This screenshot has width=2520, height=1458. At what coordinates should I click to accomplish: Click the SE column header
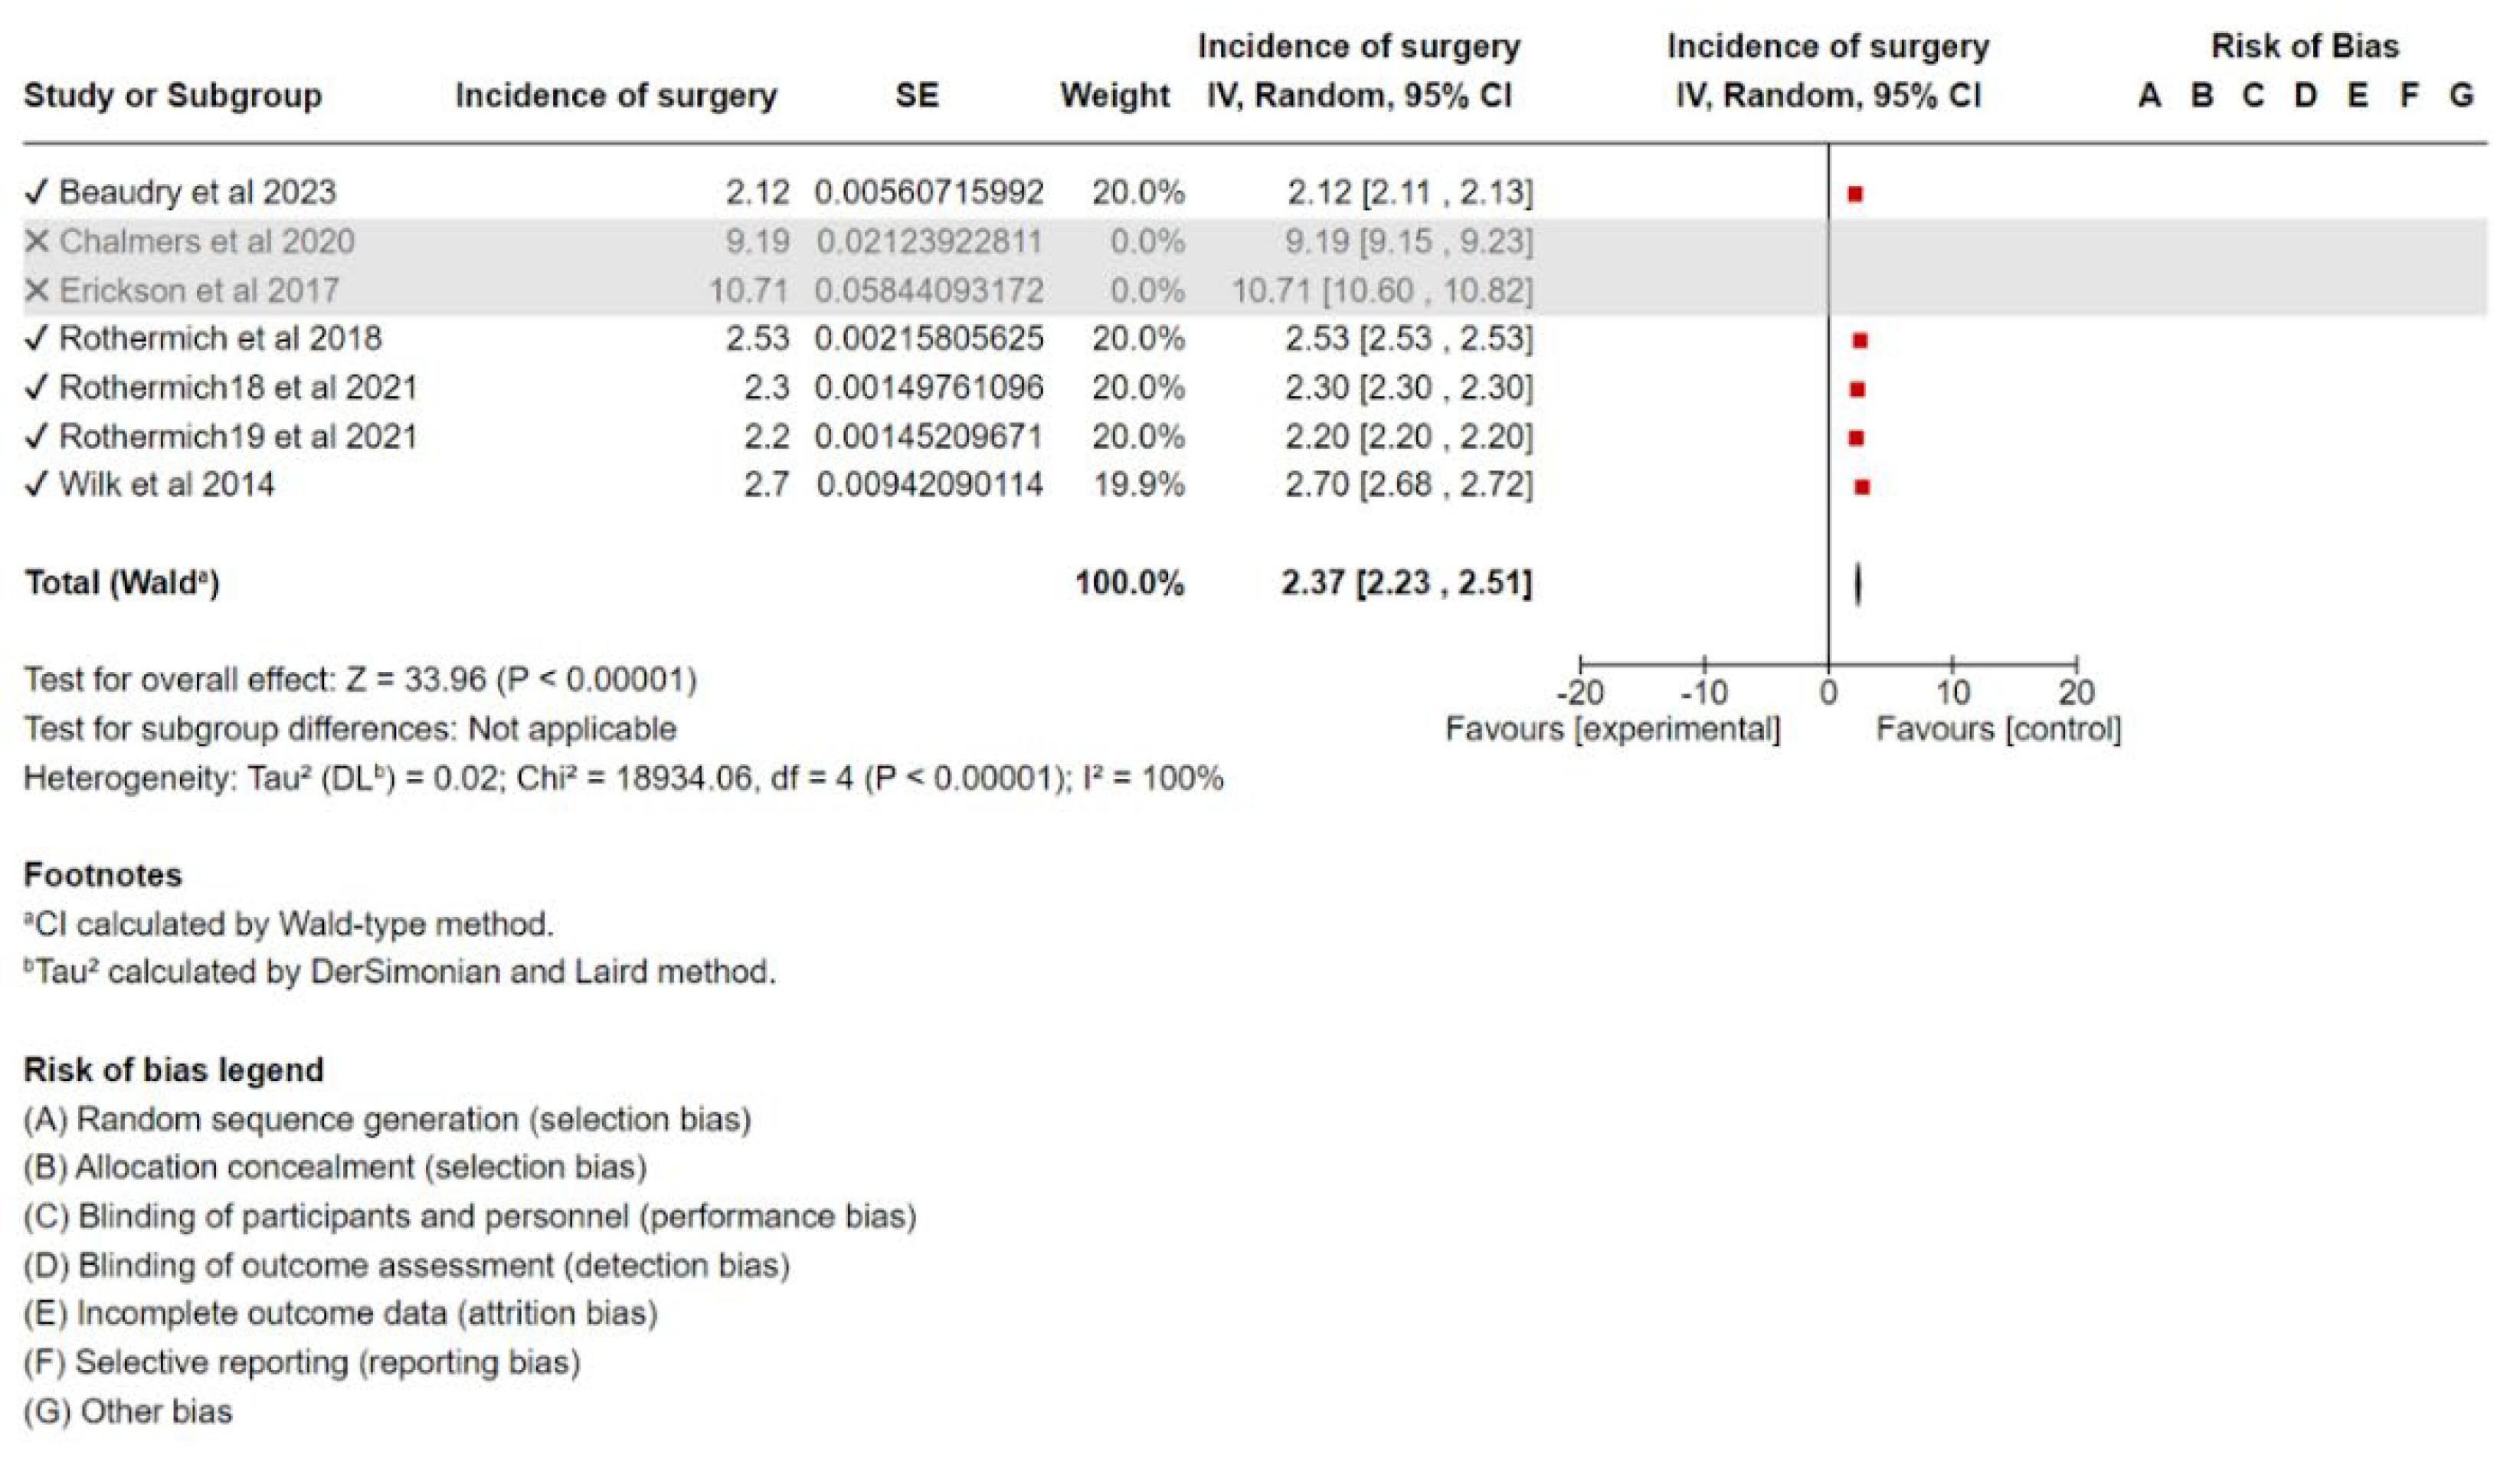coord(916,96)
